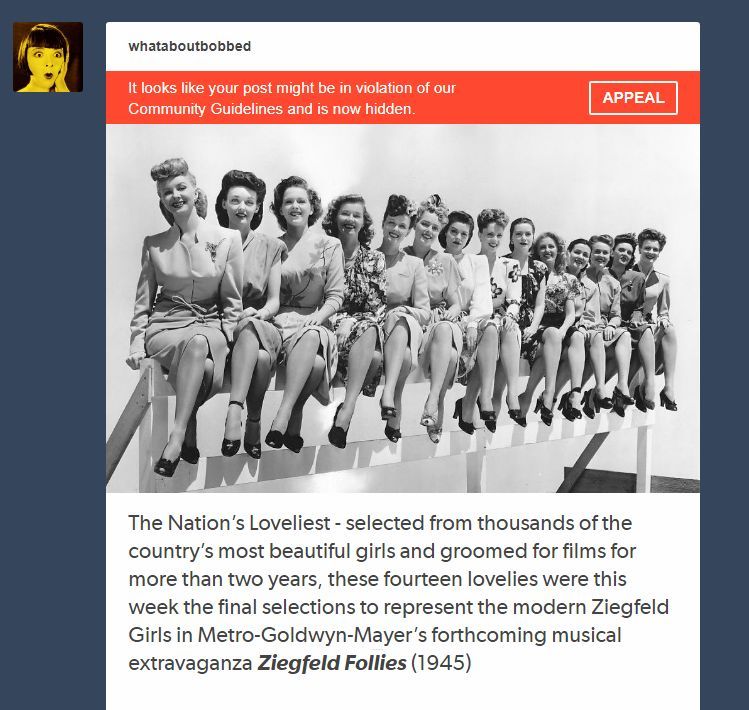749x710 pixels.
Task: Click the "(1945)" year in caption
Action: tap(441, 663)
